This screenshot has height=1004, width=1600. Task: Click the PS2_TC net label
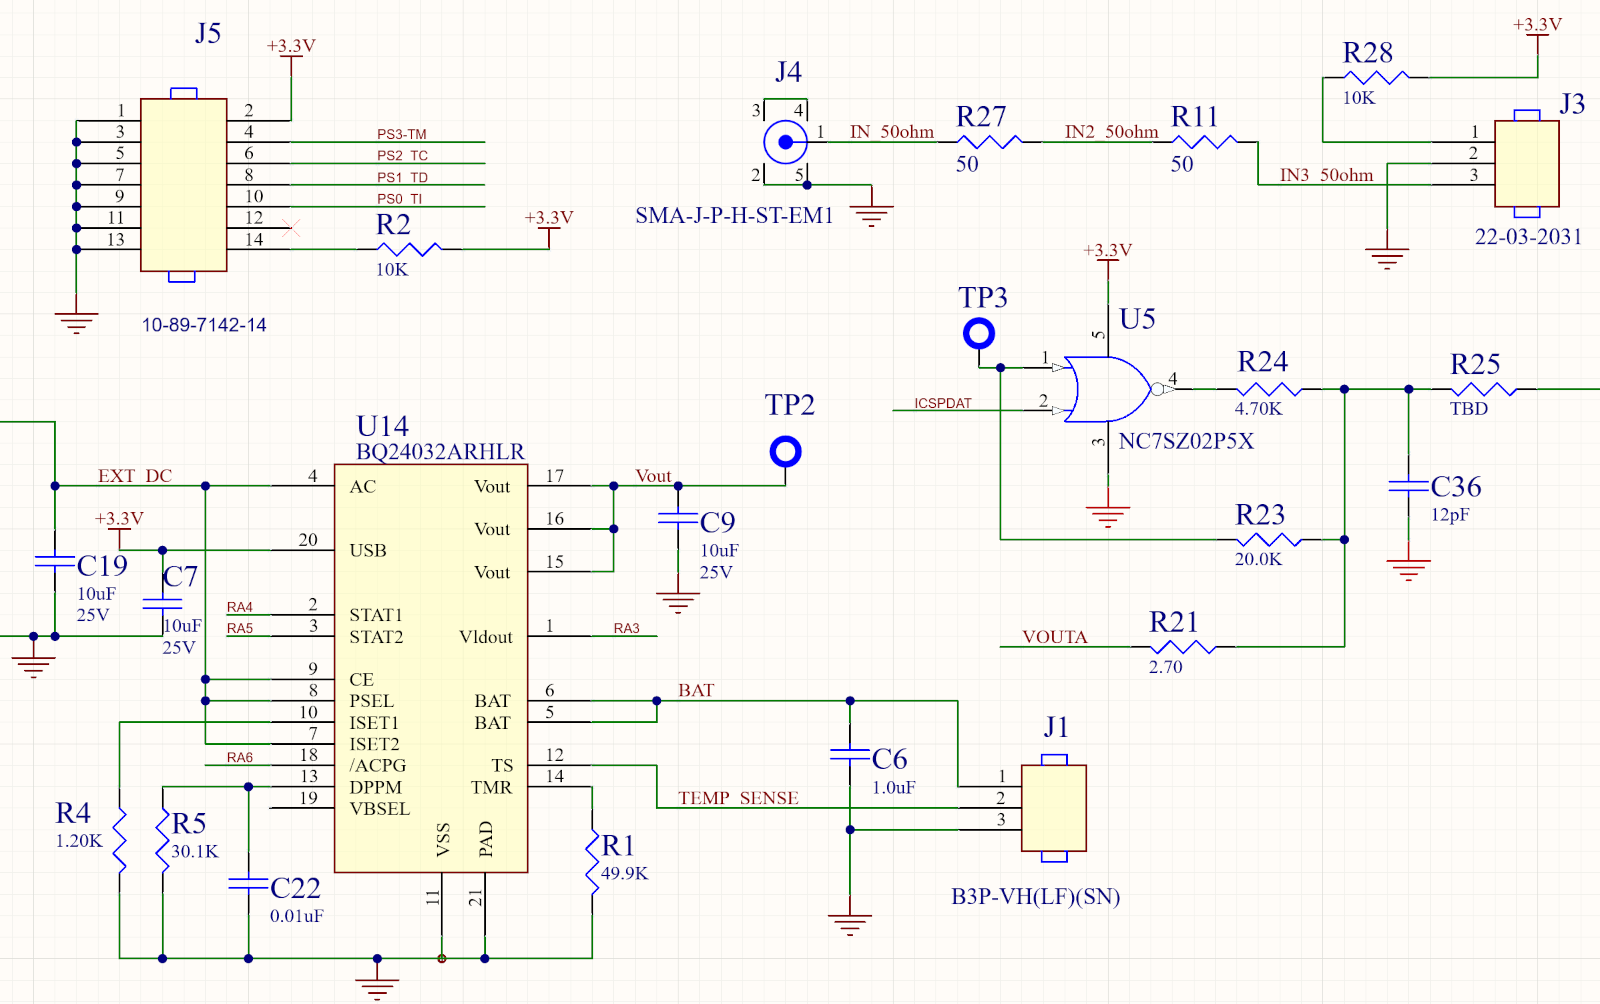click(x=402, y=156)
